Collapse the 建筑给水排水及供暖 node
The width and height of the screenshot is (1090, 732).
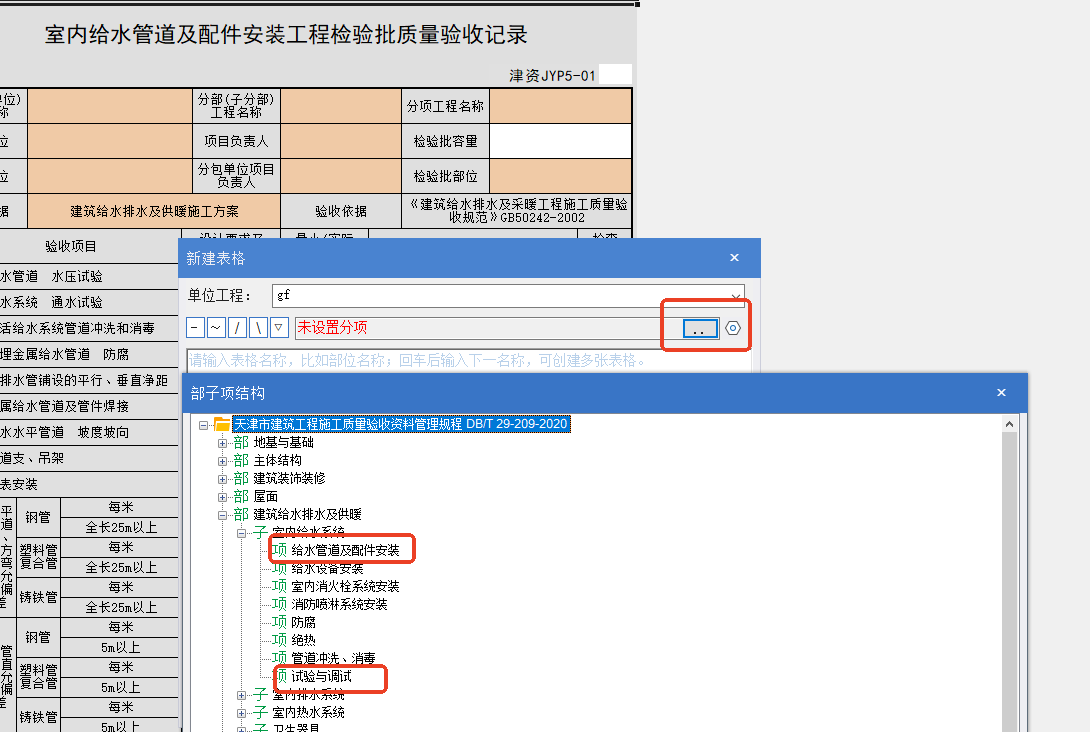point(223,514)
